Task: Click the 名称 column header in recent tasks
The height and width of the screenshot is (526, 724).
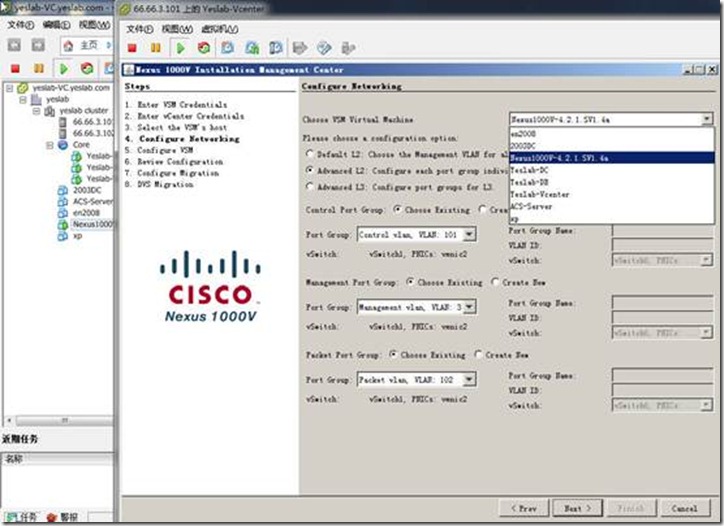Action: tap(58, 459)
